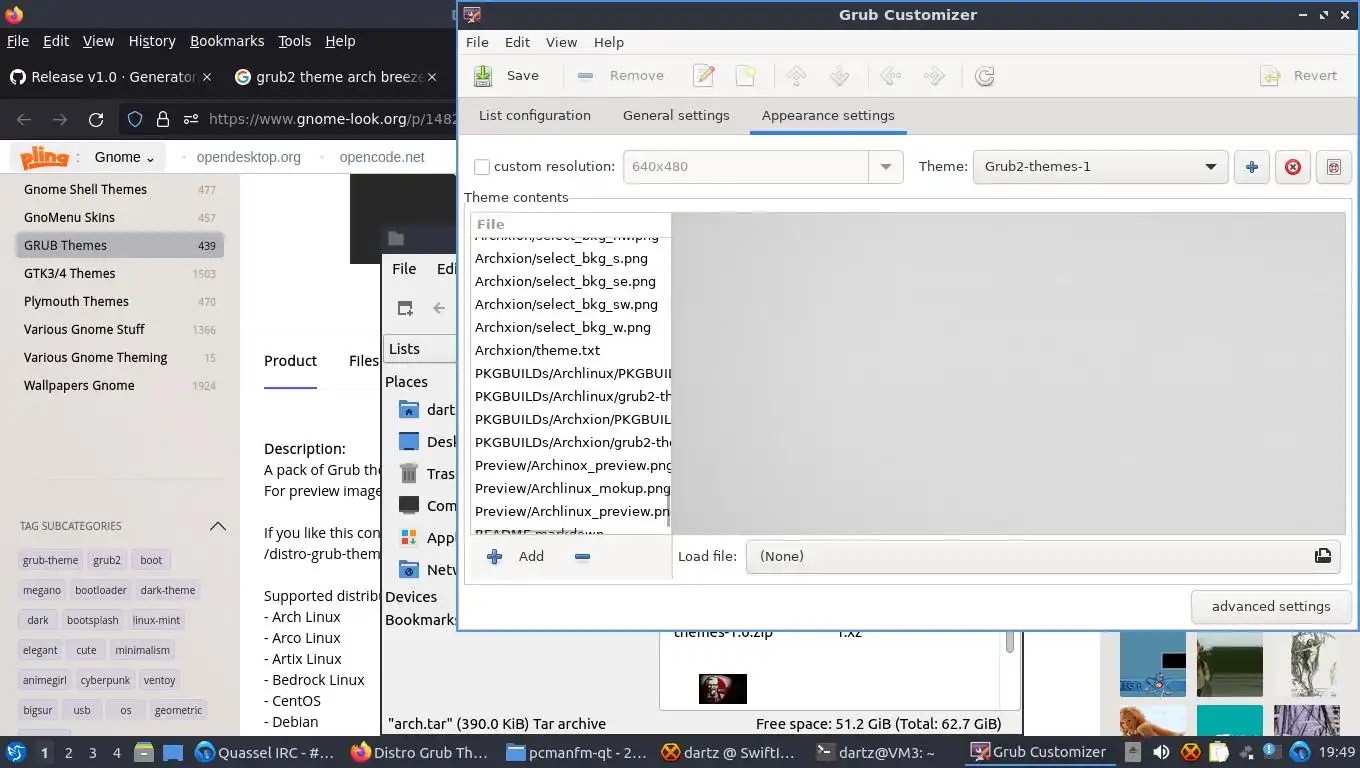Open Firefox Tools menu
1360x768 pixels.
point(294,41)
